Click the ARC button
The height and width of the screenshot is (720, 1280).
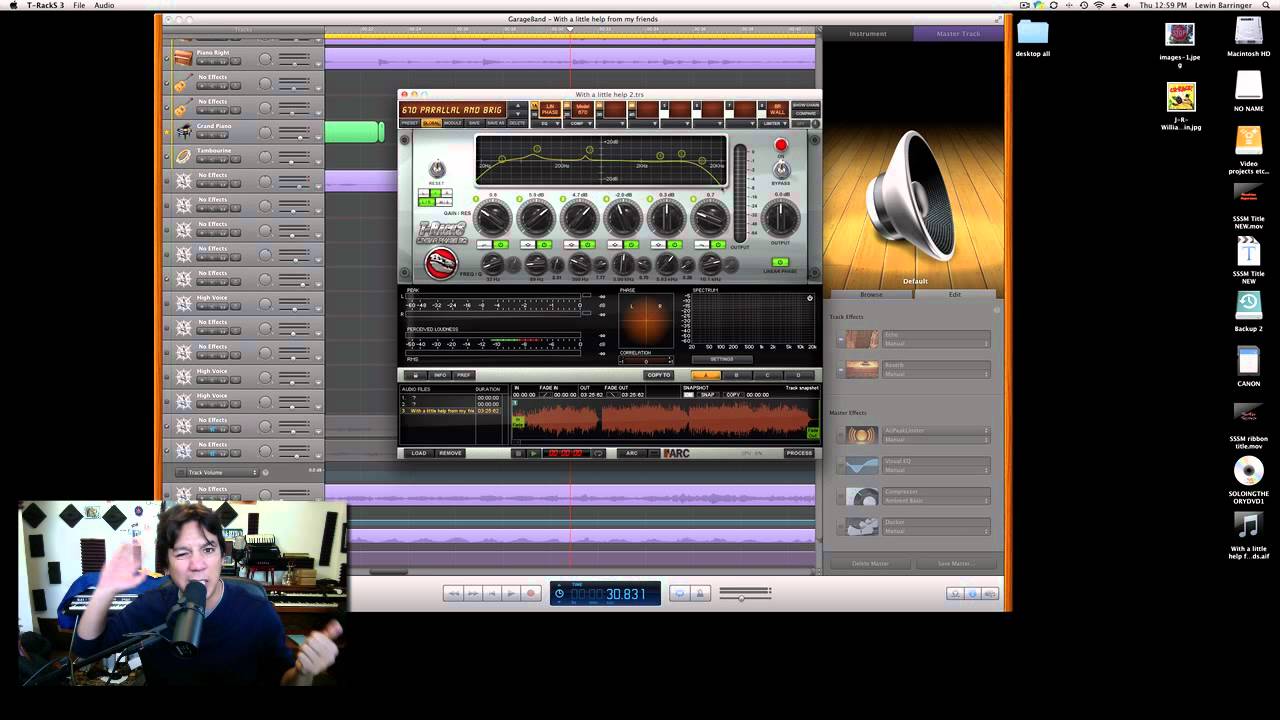[632, 453]
